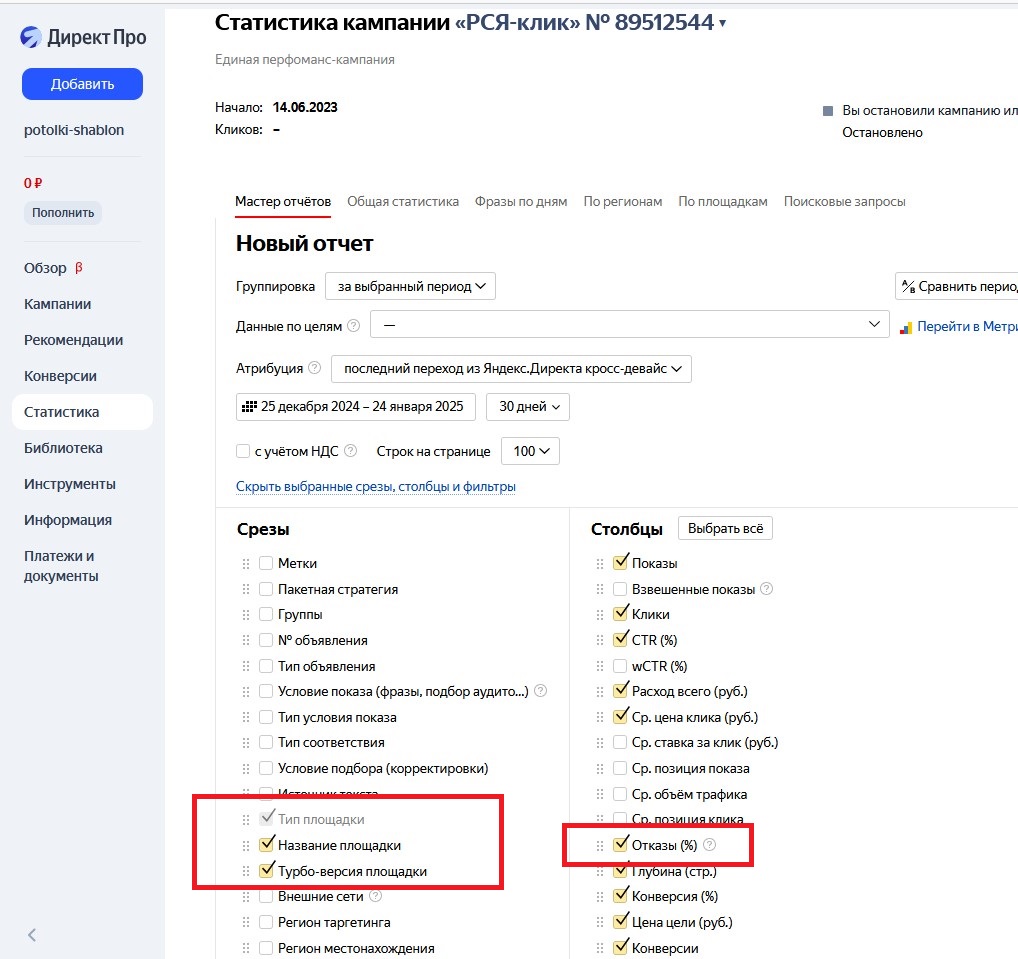The height and width of the screenshot is (959, 1018).
Task: Click help icon next to Отказы (%)
Action: pos(710,846)
